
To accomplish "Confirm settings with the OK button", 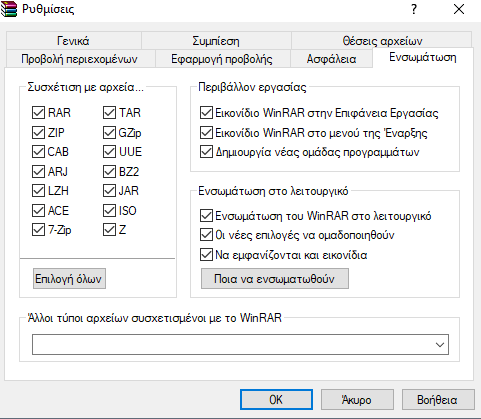I will click(276, 399).
